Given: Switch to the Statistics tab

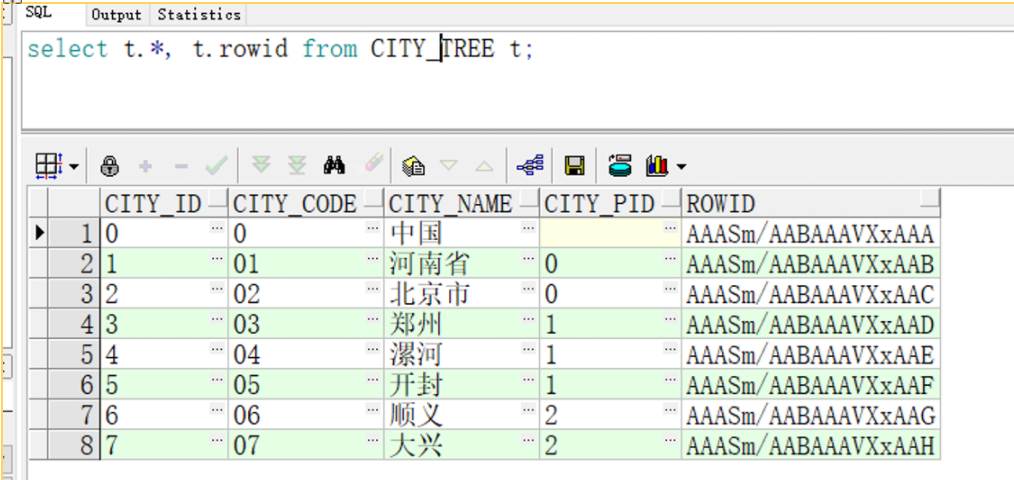Looking at the screenshot, I should (199, 14).
